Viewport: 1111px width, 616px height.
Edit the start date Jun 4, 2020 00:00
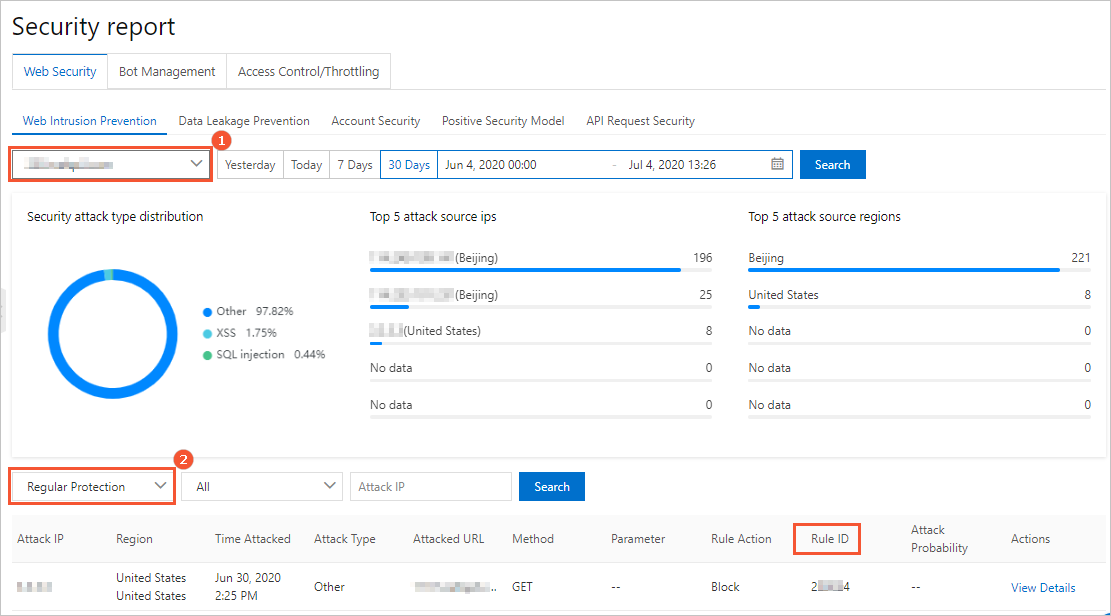(490, 164)
